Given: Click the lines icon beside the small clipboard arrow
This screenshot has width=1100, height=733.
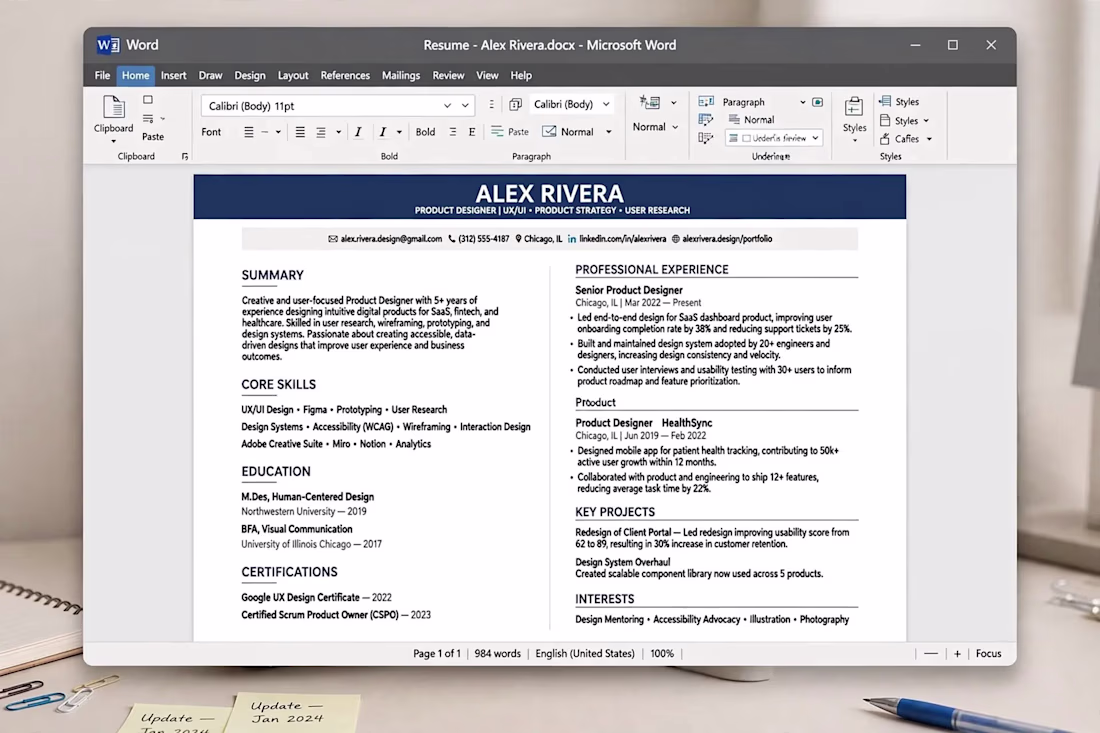Looking at the screenshot, I should pyautogui.click(x=148, y=119).
